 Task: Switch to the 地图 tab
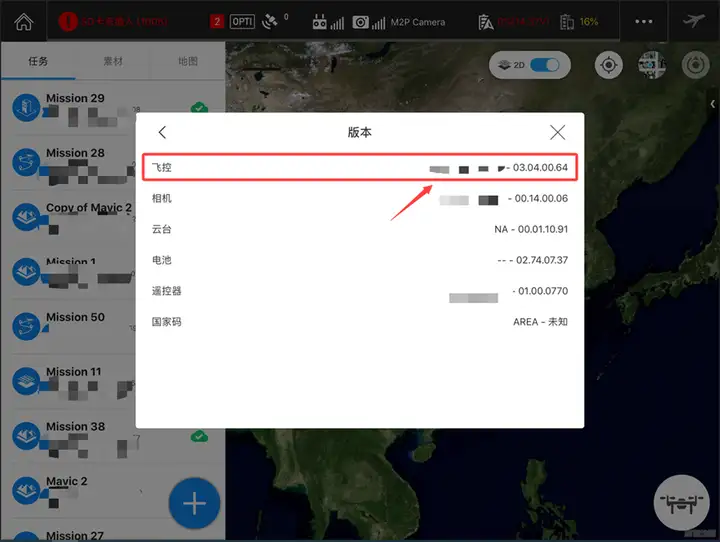point(188,61)
